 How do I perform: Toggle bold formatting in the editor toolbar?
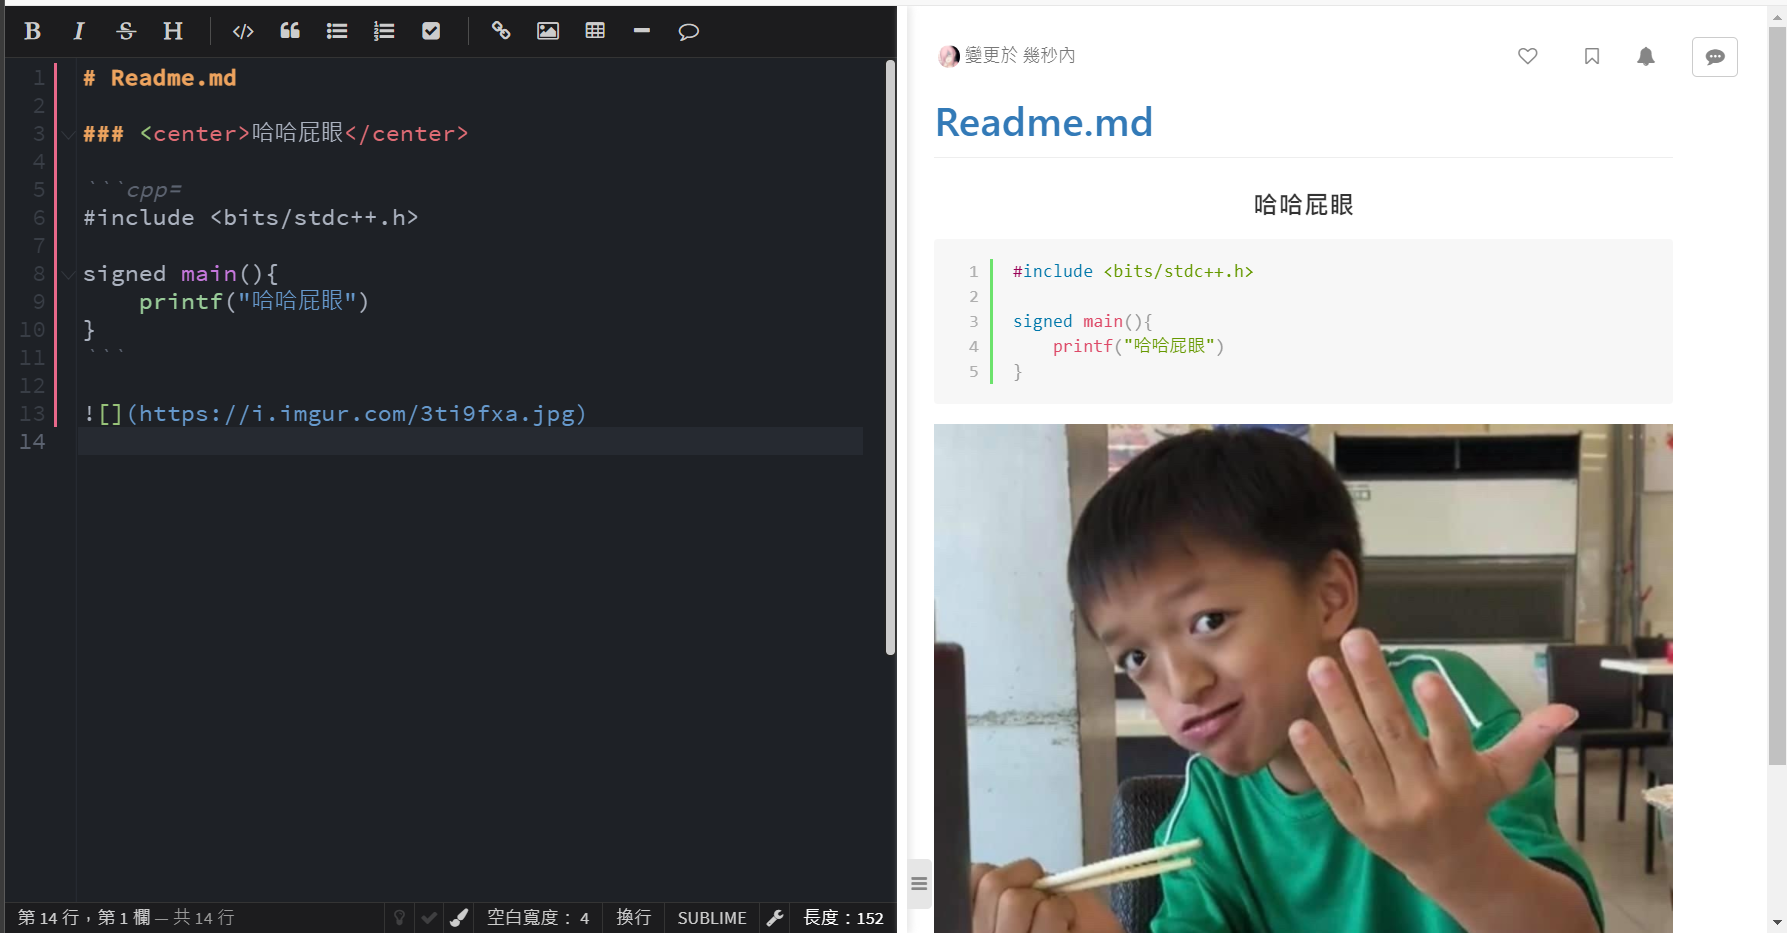click(31, 31)
